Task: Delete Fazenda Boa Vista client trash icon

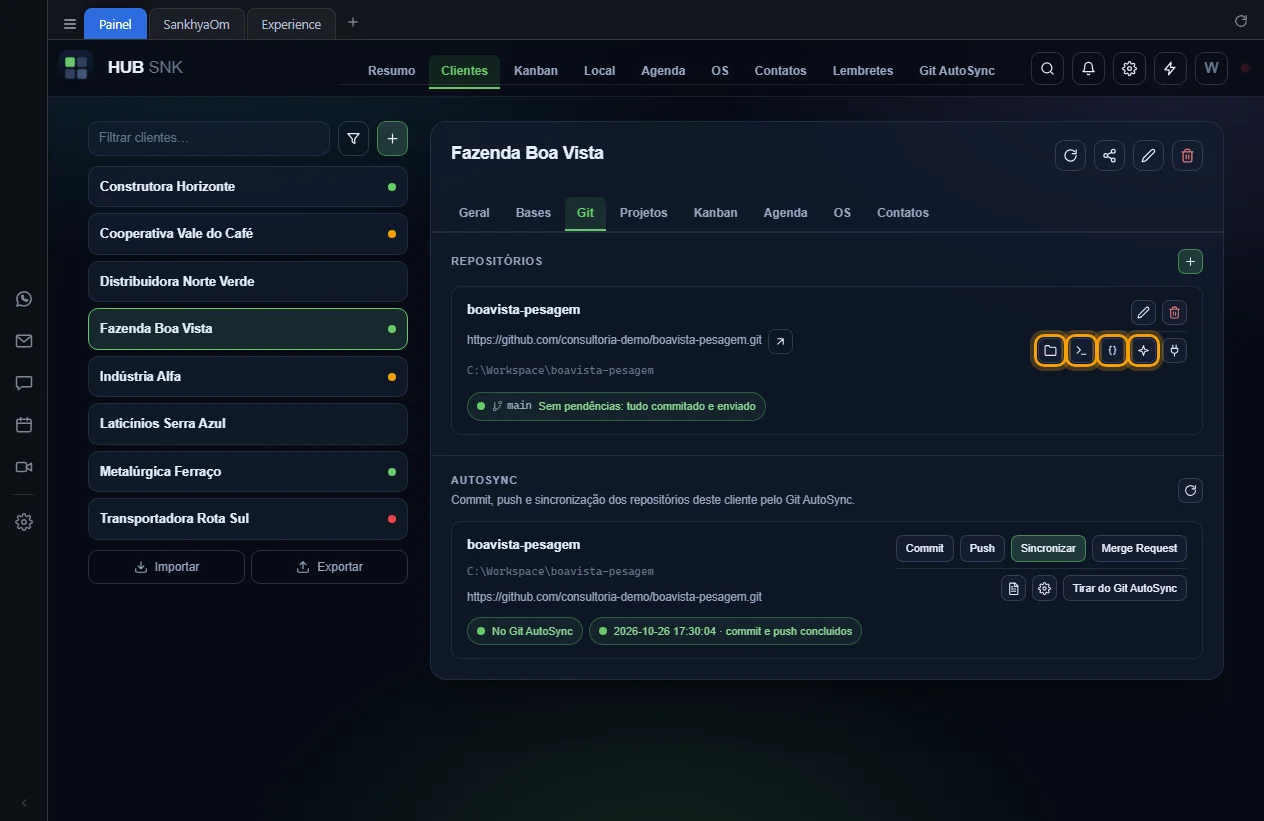Action: pos(1187,155)
